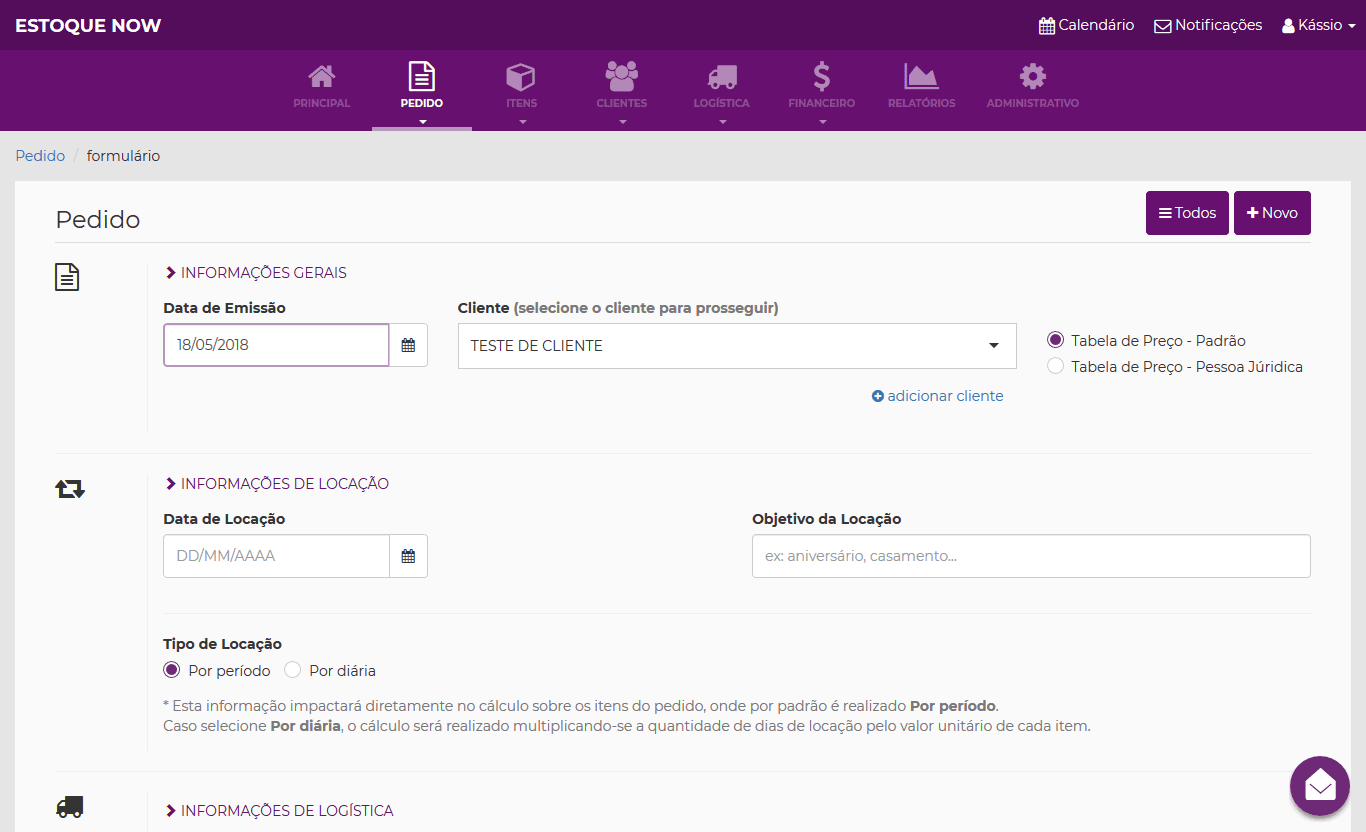Click the envelope icon beside Notificações

tap(1163, 26)
